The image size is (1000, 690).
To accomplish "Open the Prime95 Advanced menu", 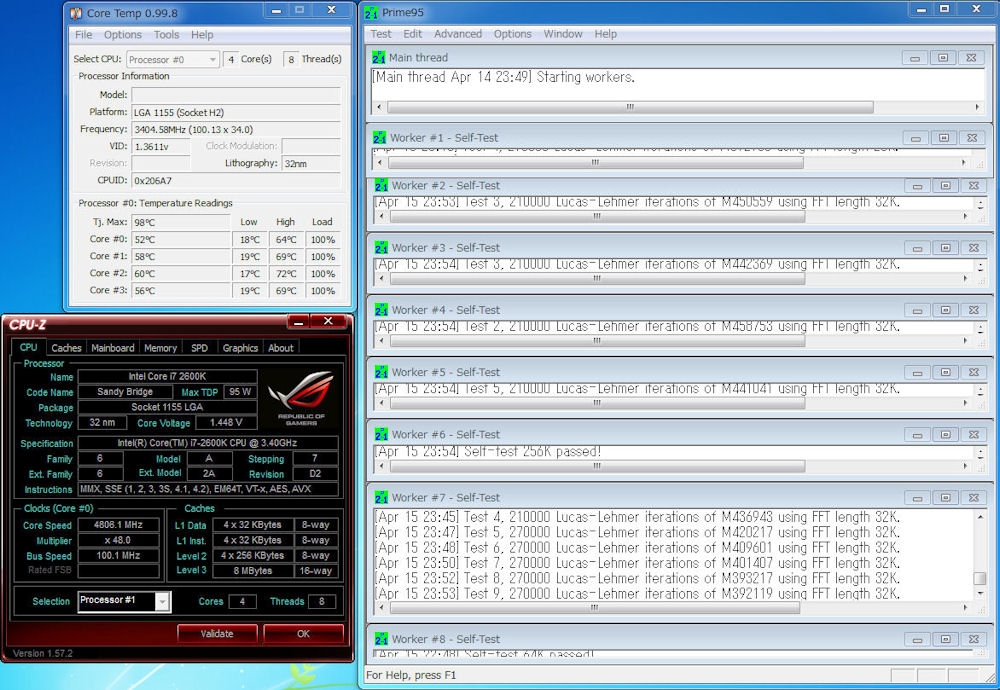I will 458,34.
